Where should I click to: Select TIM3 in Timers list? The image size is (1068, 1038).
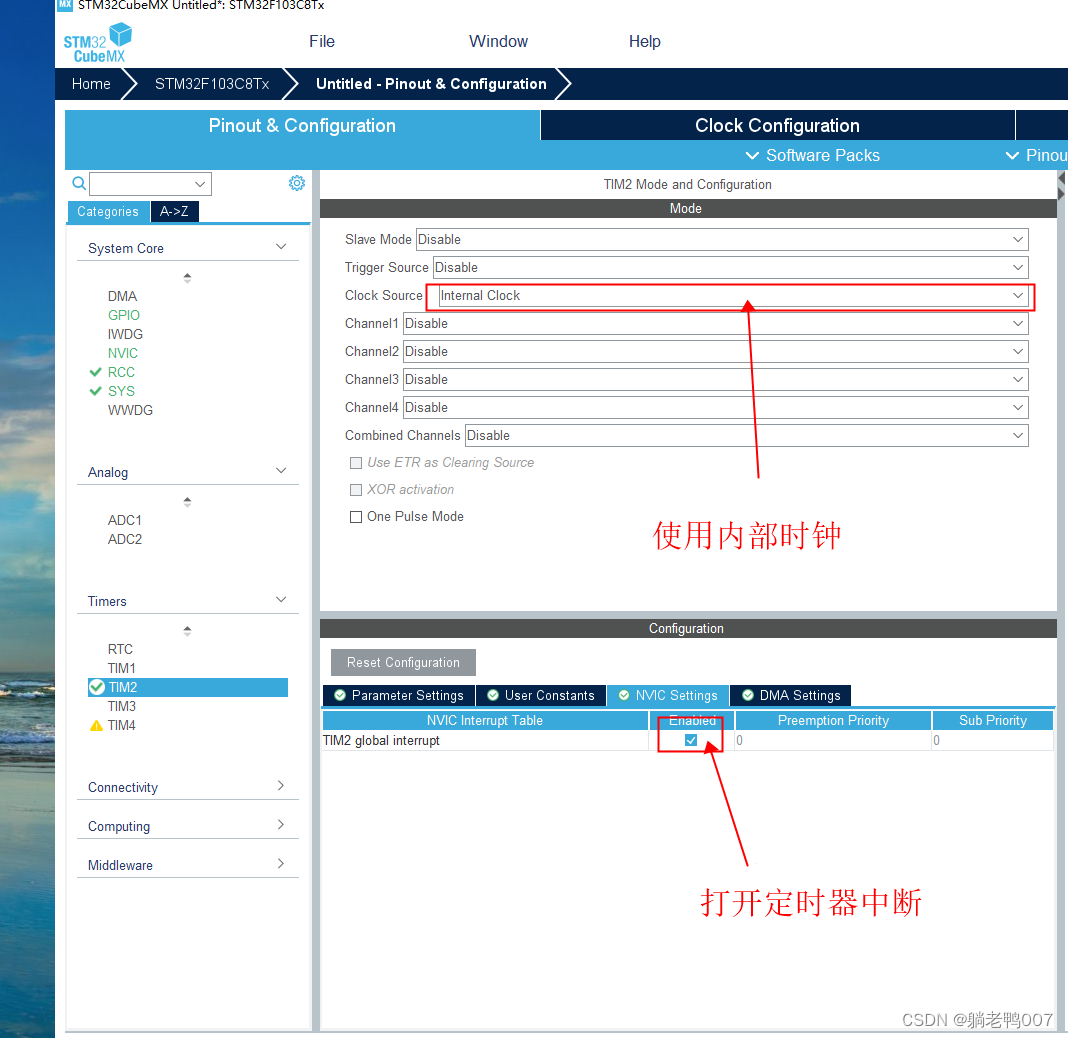click(122, 706)
